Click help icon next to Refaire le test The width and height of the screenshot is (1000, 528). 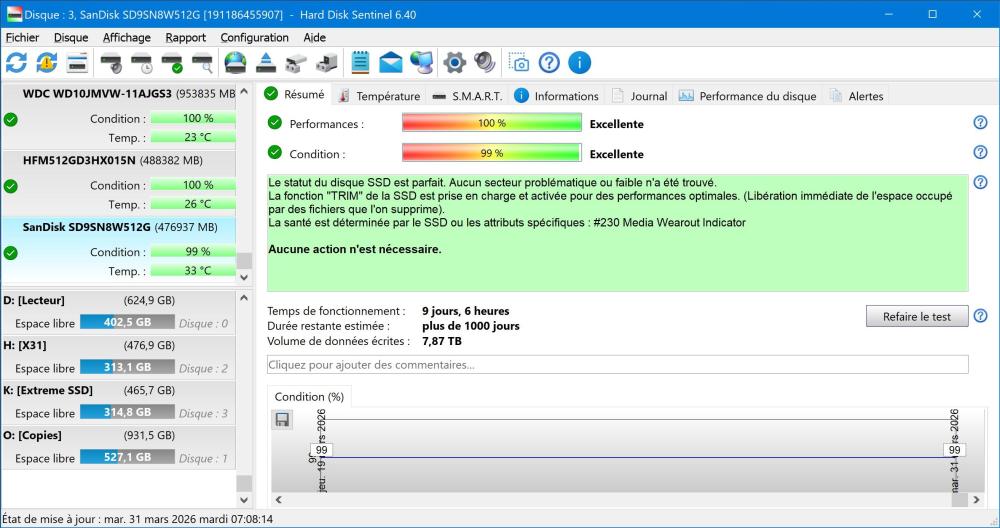tap(980, 316)
